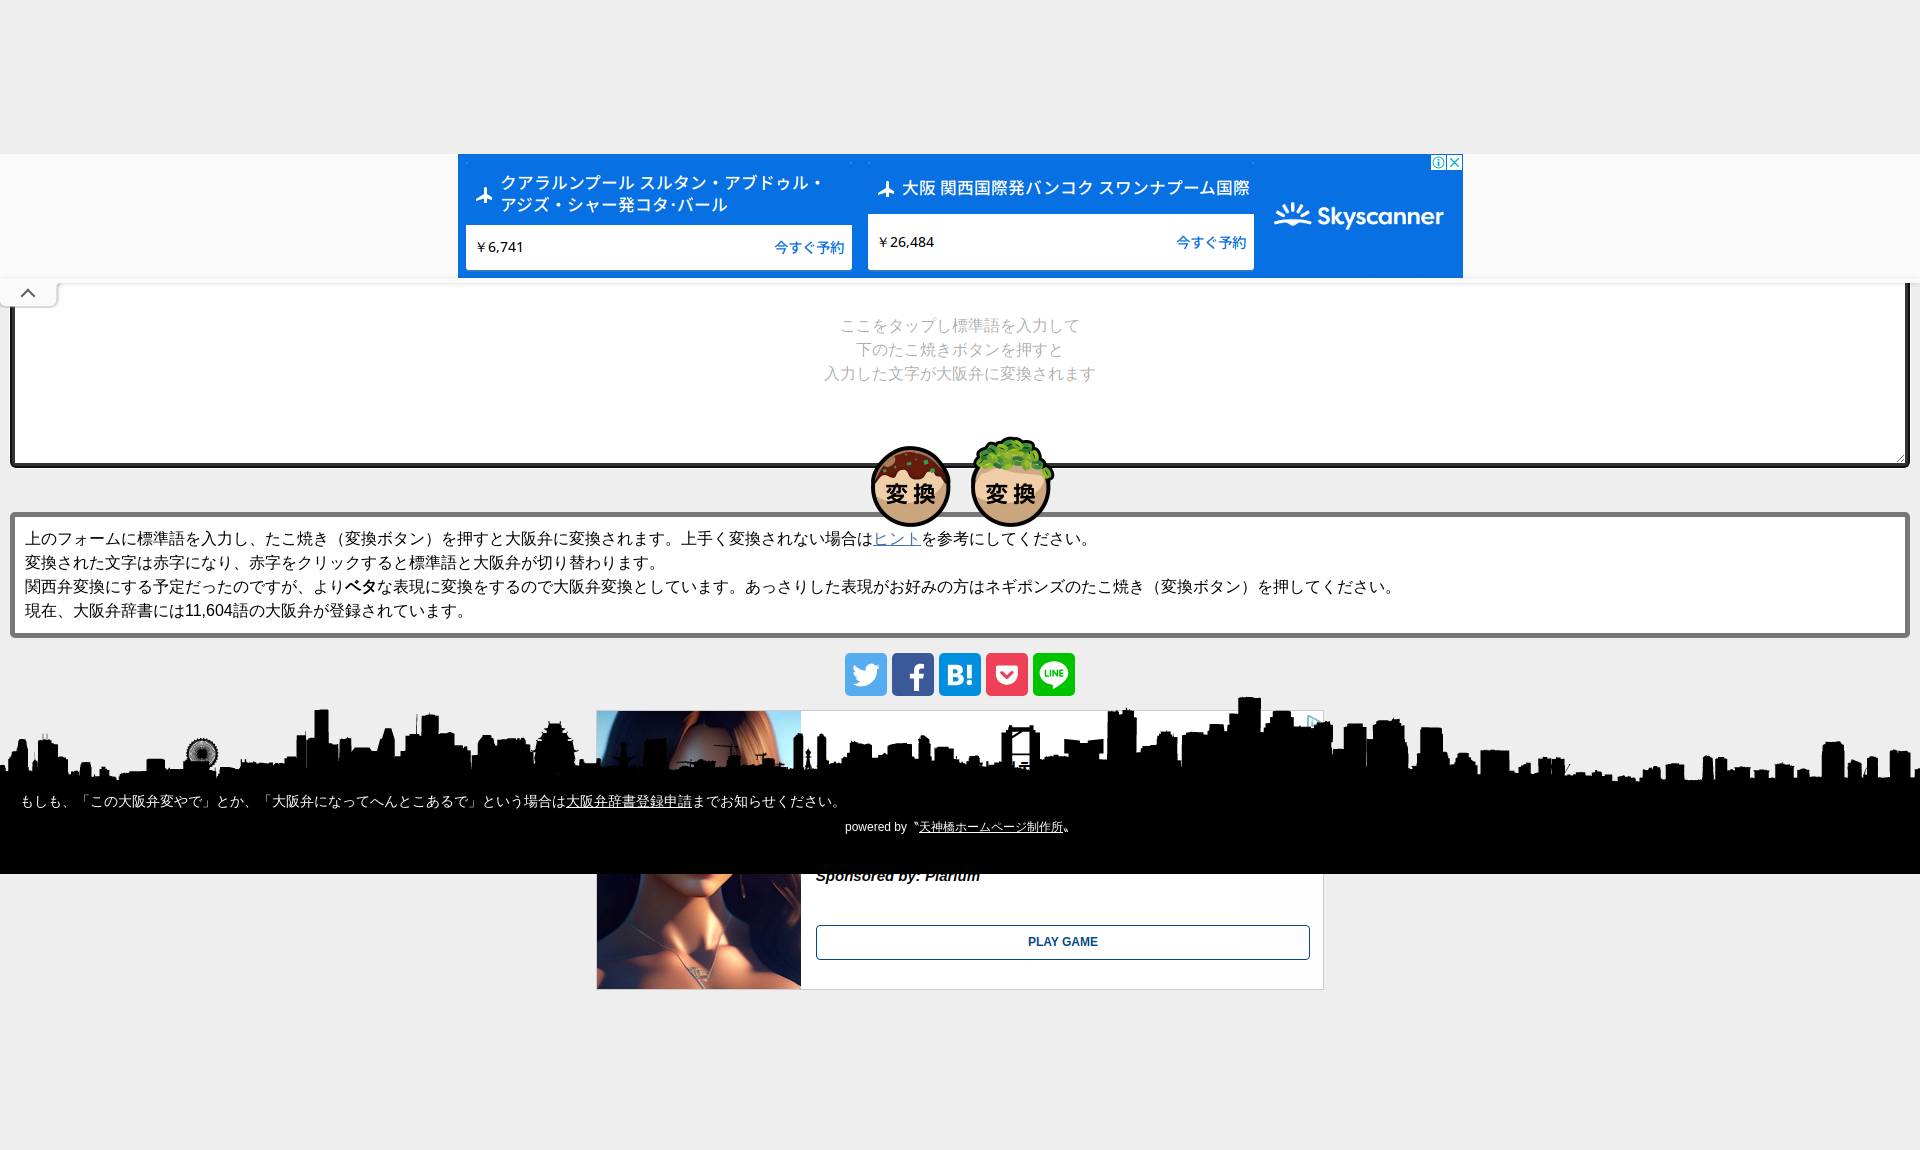This screenshot has height=1150, width=1920.
Task: Share page via Twitter icon
Action: pyautogui.click(x=866, y=675)
